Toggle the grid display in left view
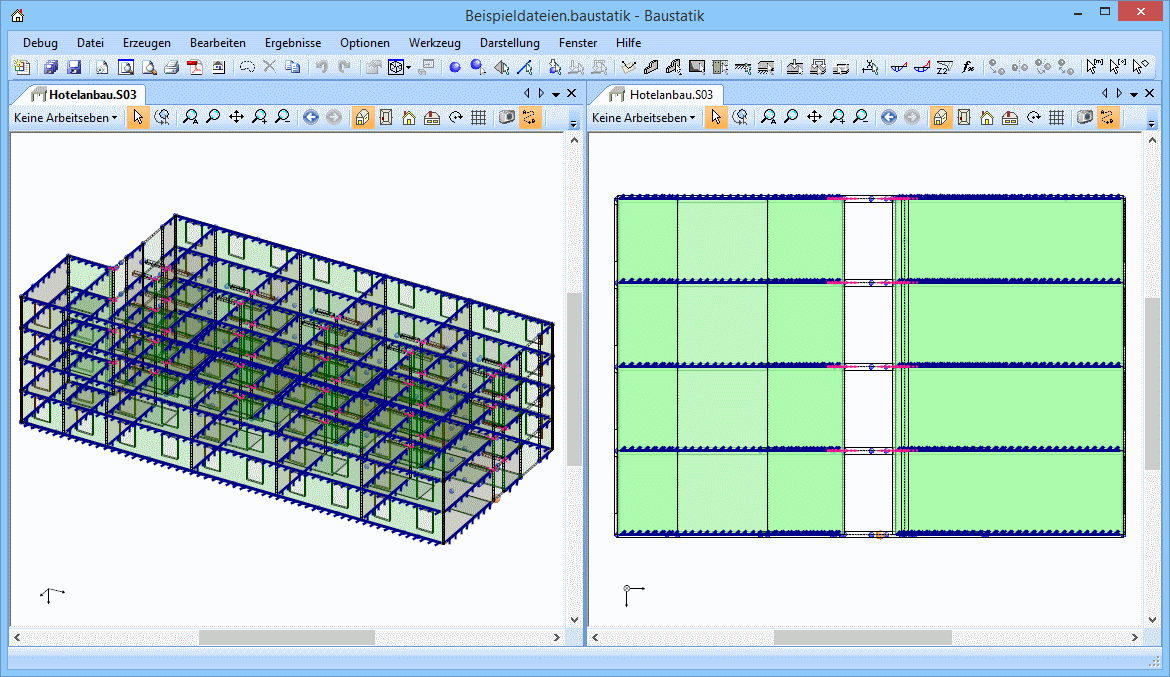The width and height of the screenshot is (1170, 677). click(479, 117)
